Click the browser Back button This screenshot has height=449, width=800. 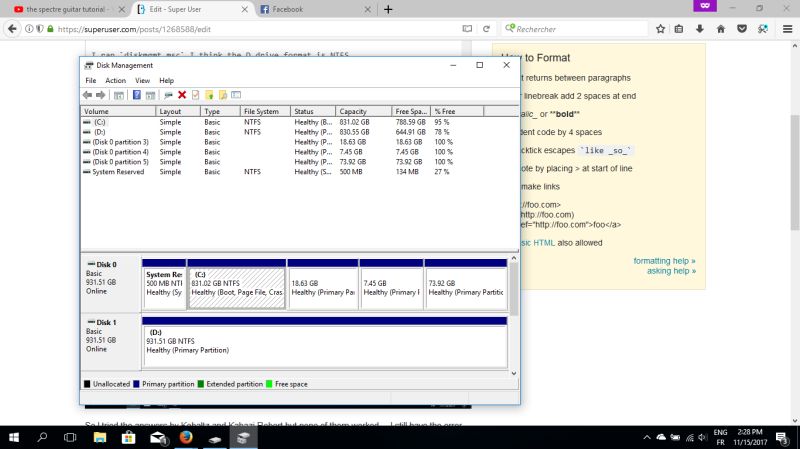pyautogui.click(x=12, y=29)
